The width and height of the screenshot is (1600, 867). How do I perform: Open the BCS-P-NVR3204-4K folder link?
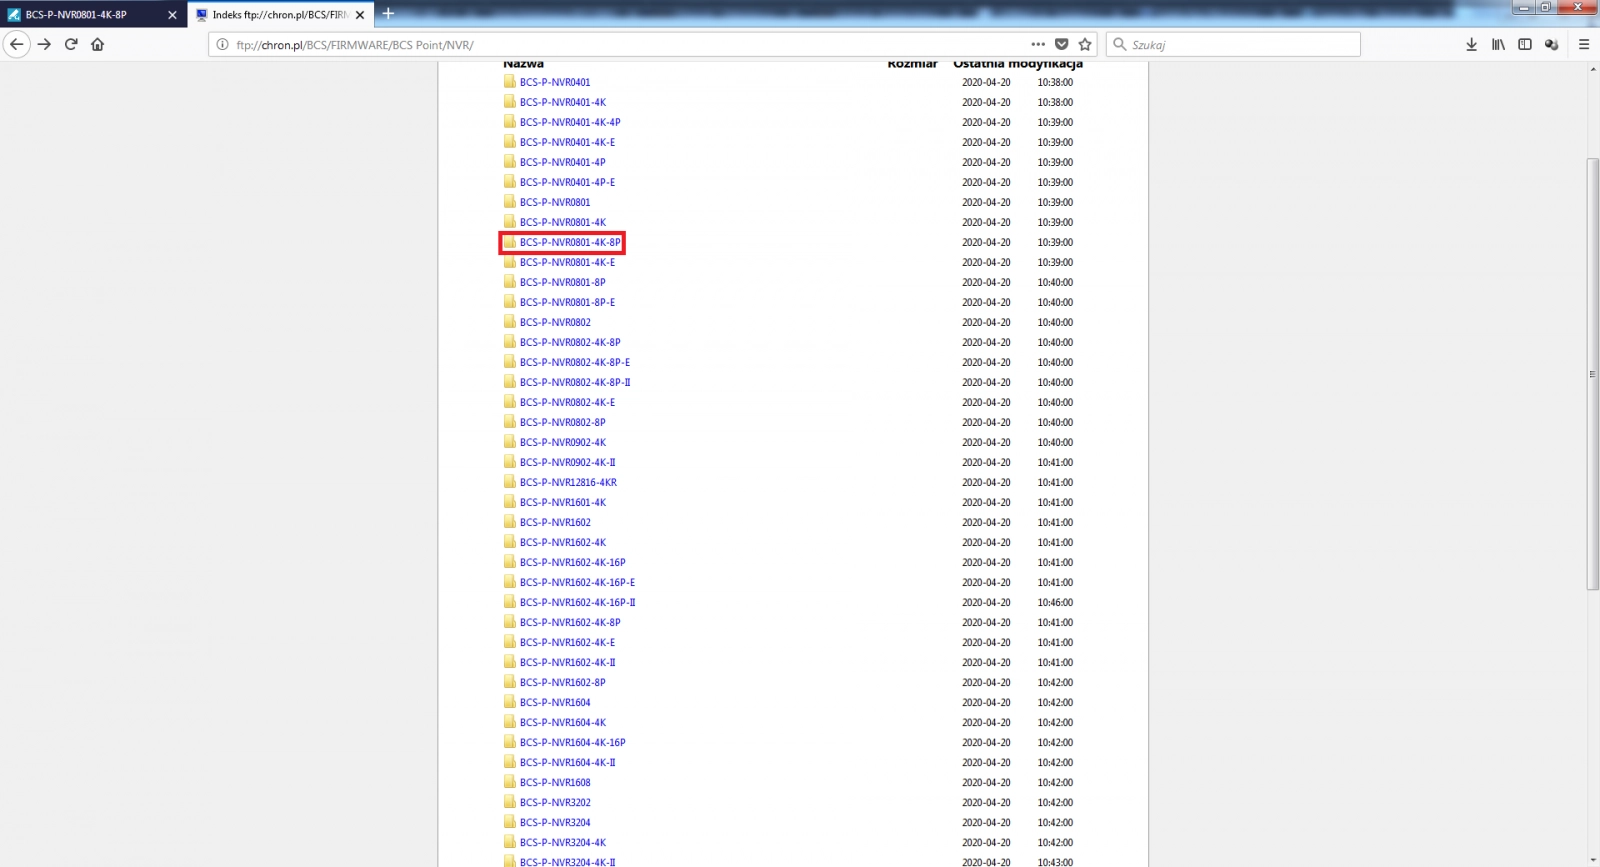coord(563,842)
